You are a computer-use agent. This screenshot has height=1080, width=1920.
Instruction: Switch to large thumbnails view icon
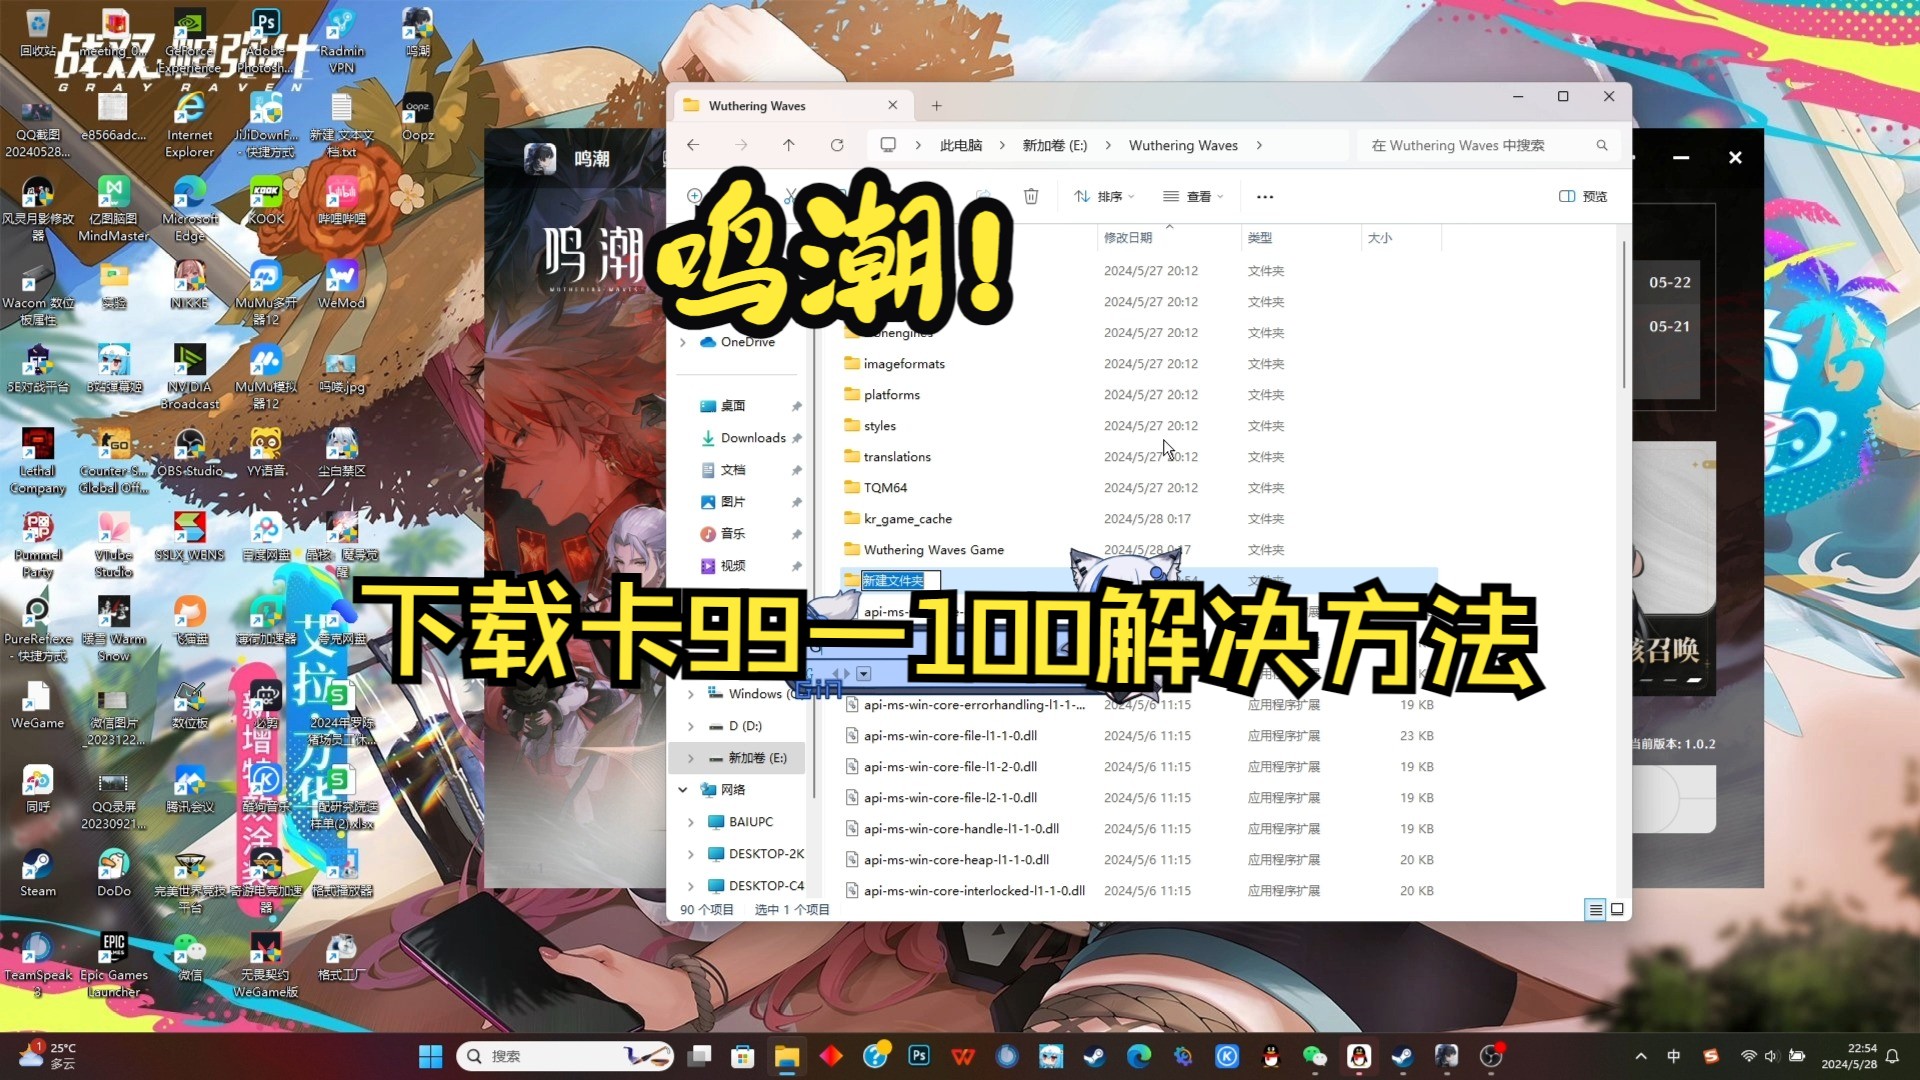(x=1617, y=909)
